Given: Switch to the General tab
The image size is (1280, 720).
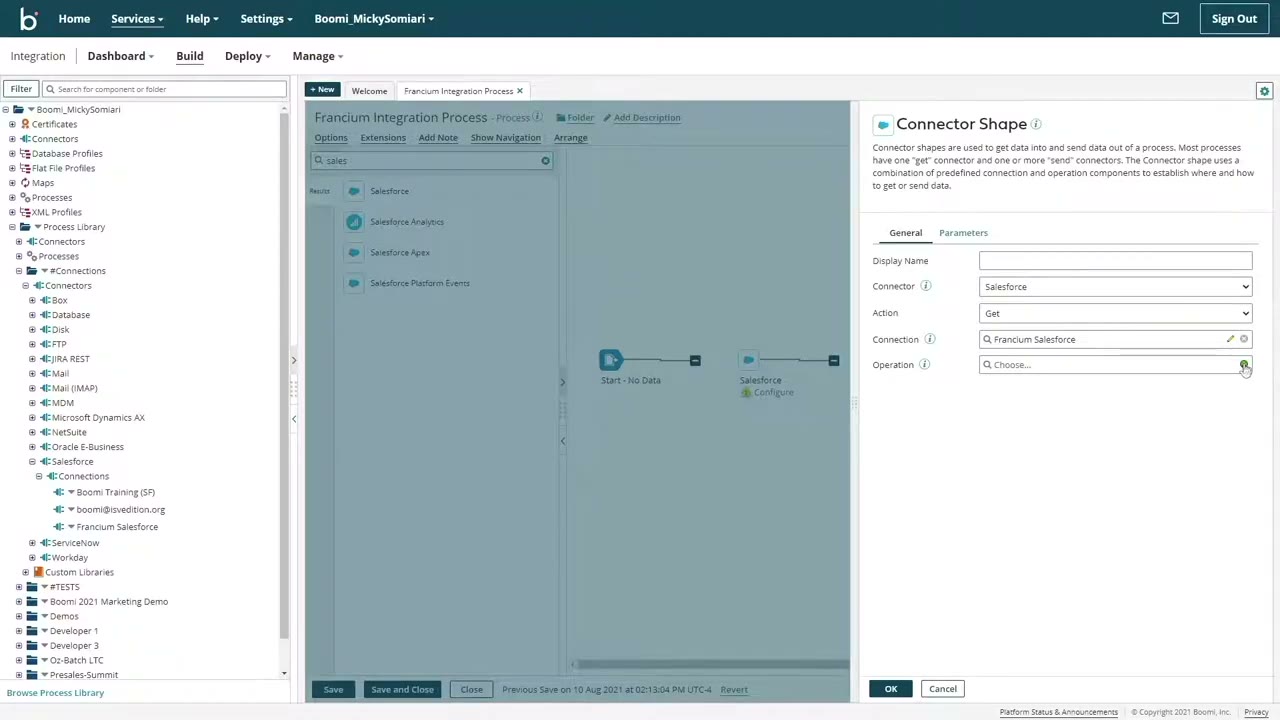Looking at the screenshot, I should pos(905,233).
